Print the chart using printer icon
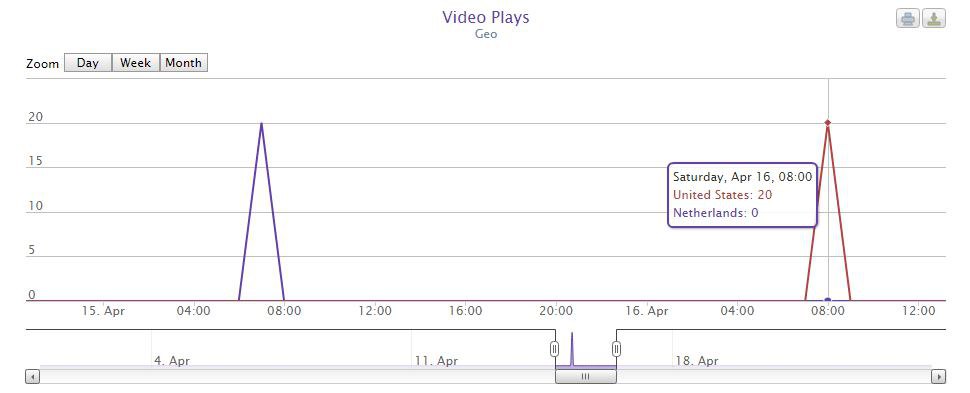The height and width of the screenshot is (393, 970). tap(908, 19)
